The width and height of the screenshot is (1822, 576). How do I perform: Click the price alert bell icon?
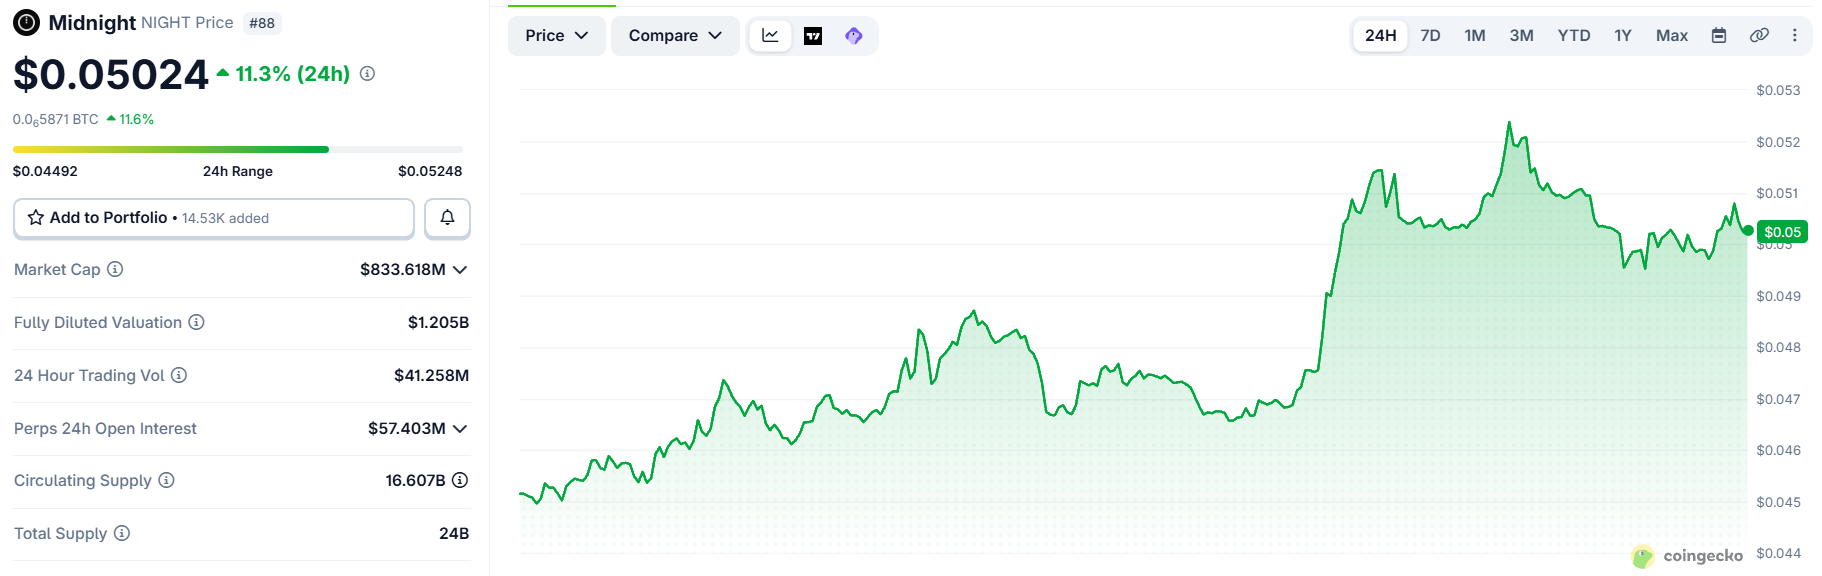(447, 218)
